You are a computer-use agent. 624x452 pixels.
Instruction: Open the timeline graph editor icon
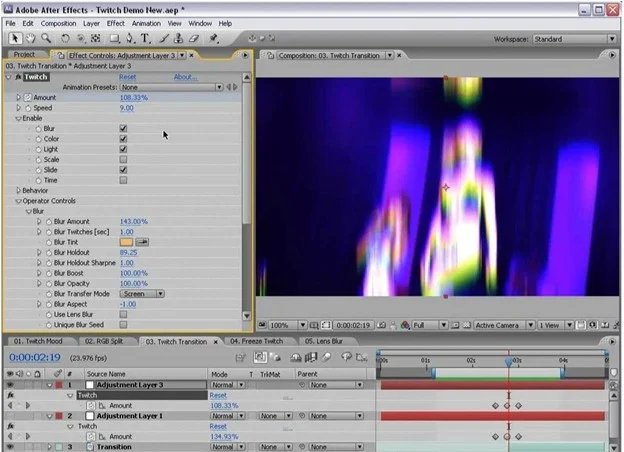[x=361, y=357]
